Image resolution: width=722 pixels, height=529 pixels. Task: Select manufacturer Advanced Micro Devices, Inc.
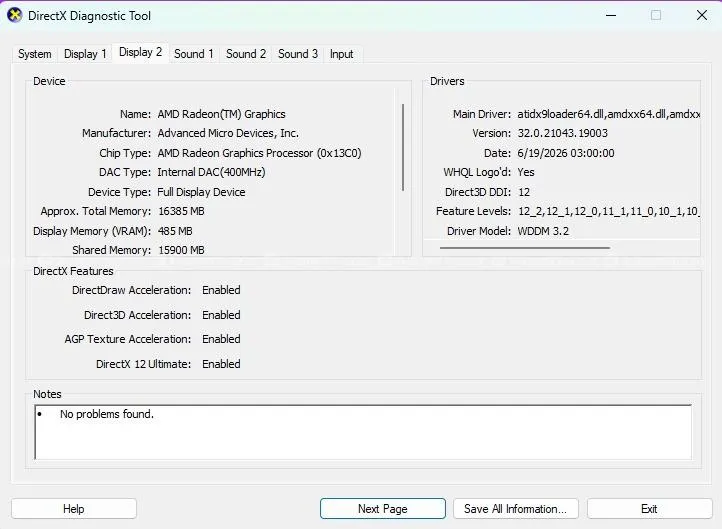pyautogui.click(x=228, y=134)
